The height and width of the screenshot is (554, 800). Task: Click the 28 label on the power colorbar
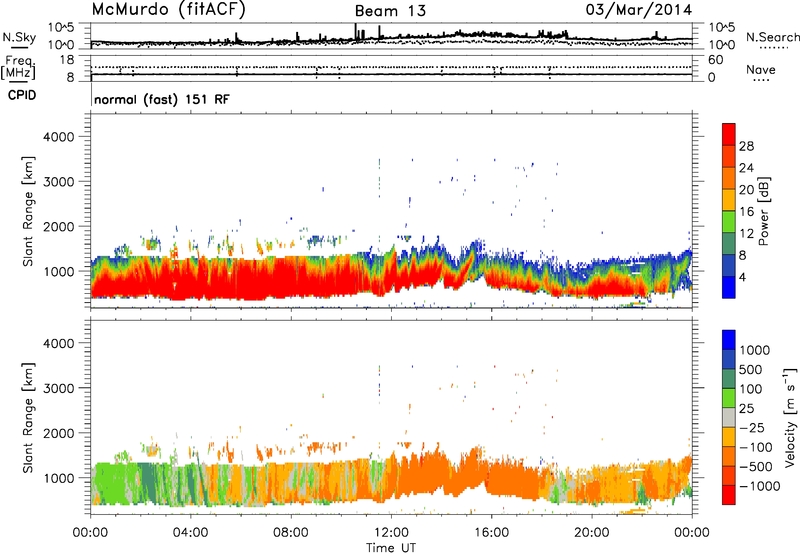coord(746,146)
